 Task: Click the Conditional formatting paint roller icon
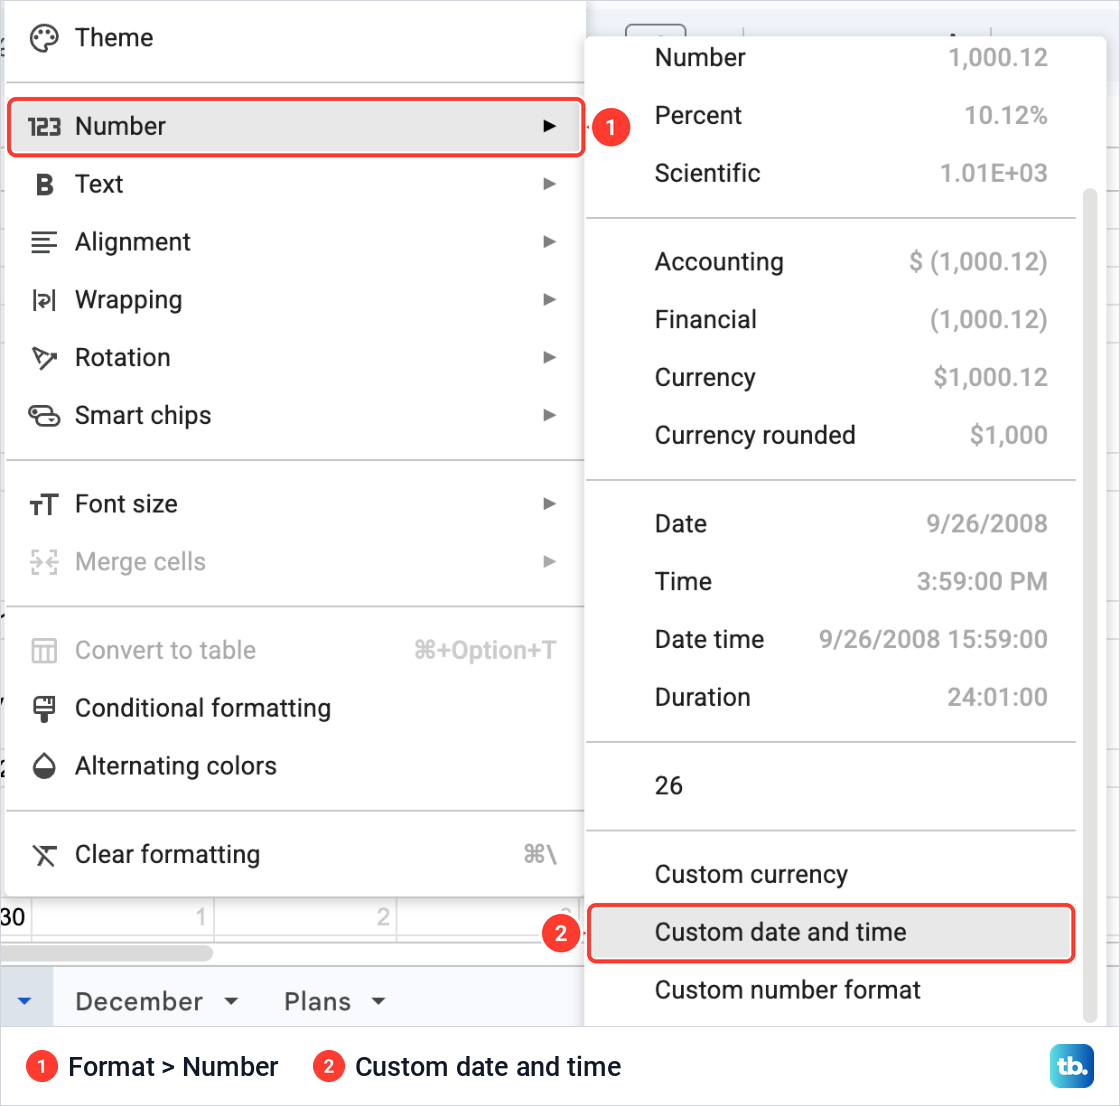pyautogui.click(x=44, y=709)
